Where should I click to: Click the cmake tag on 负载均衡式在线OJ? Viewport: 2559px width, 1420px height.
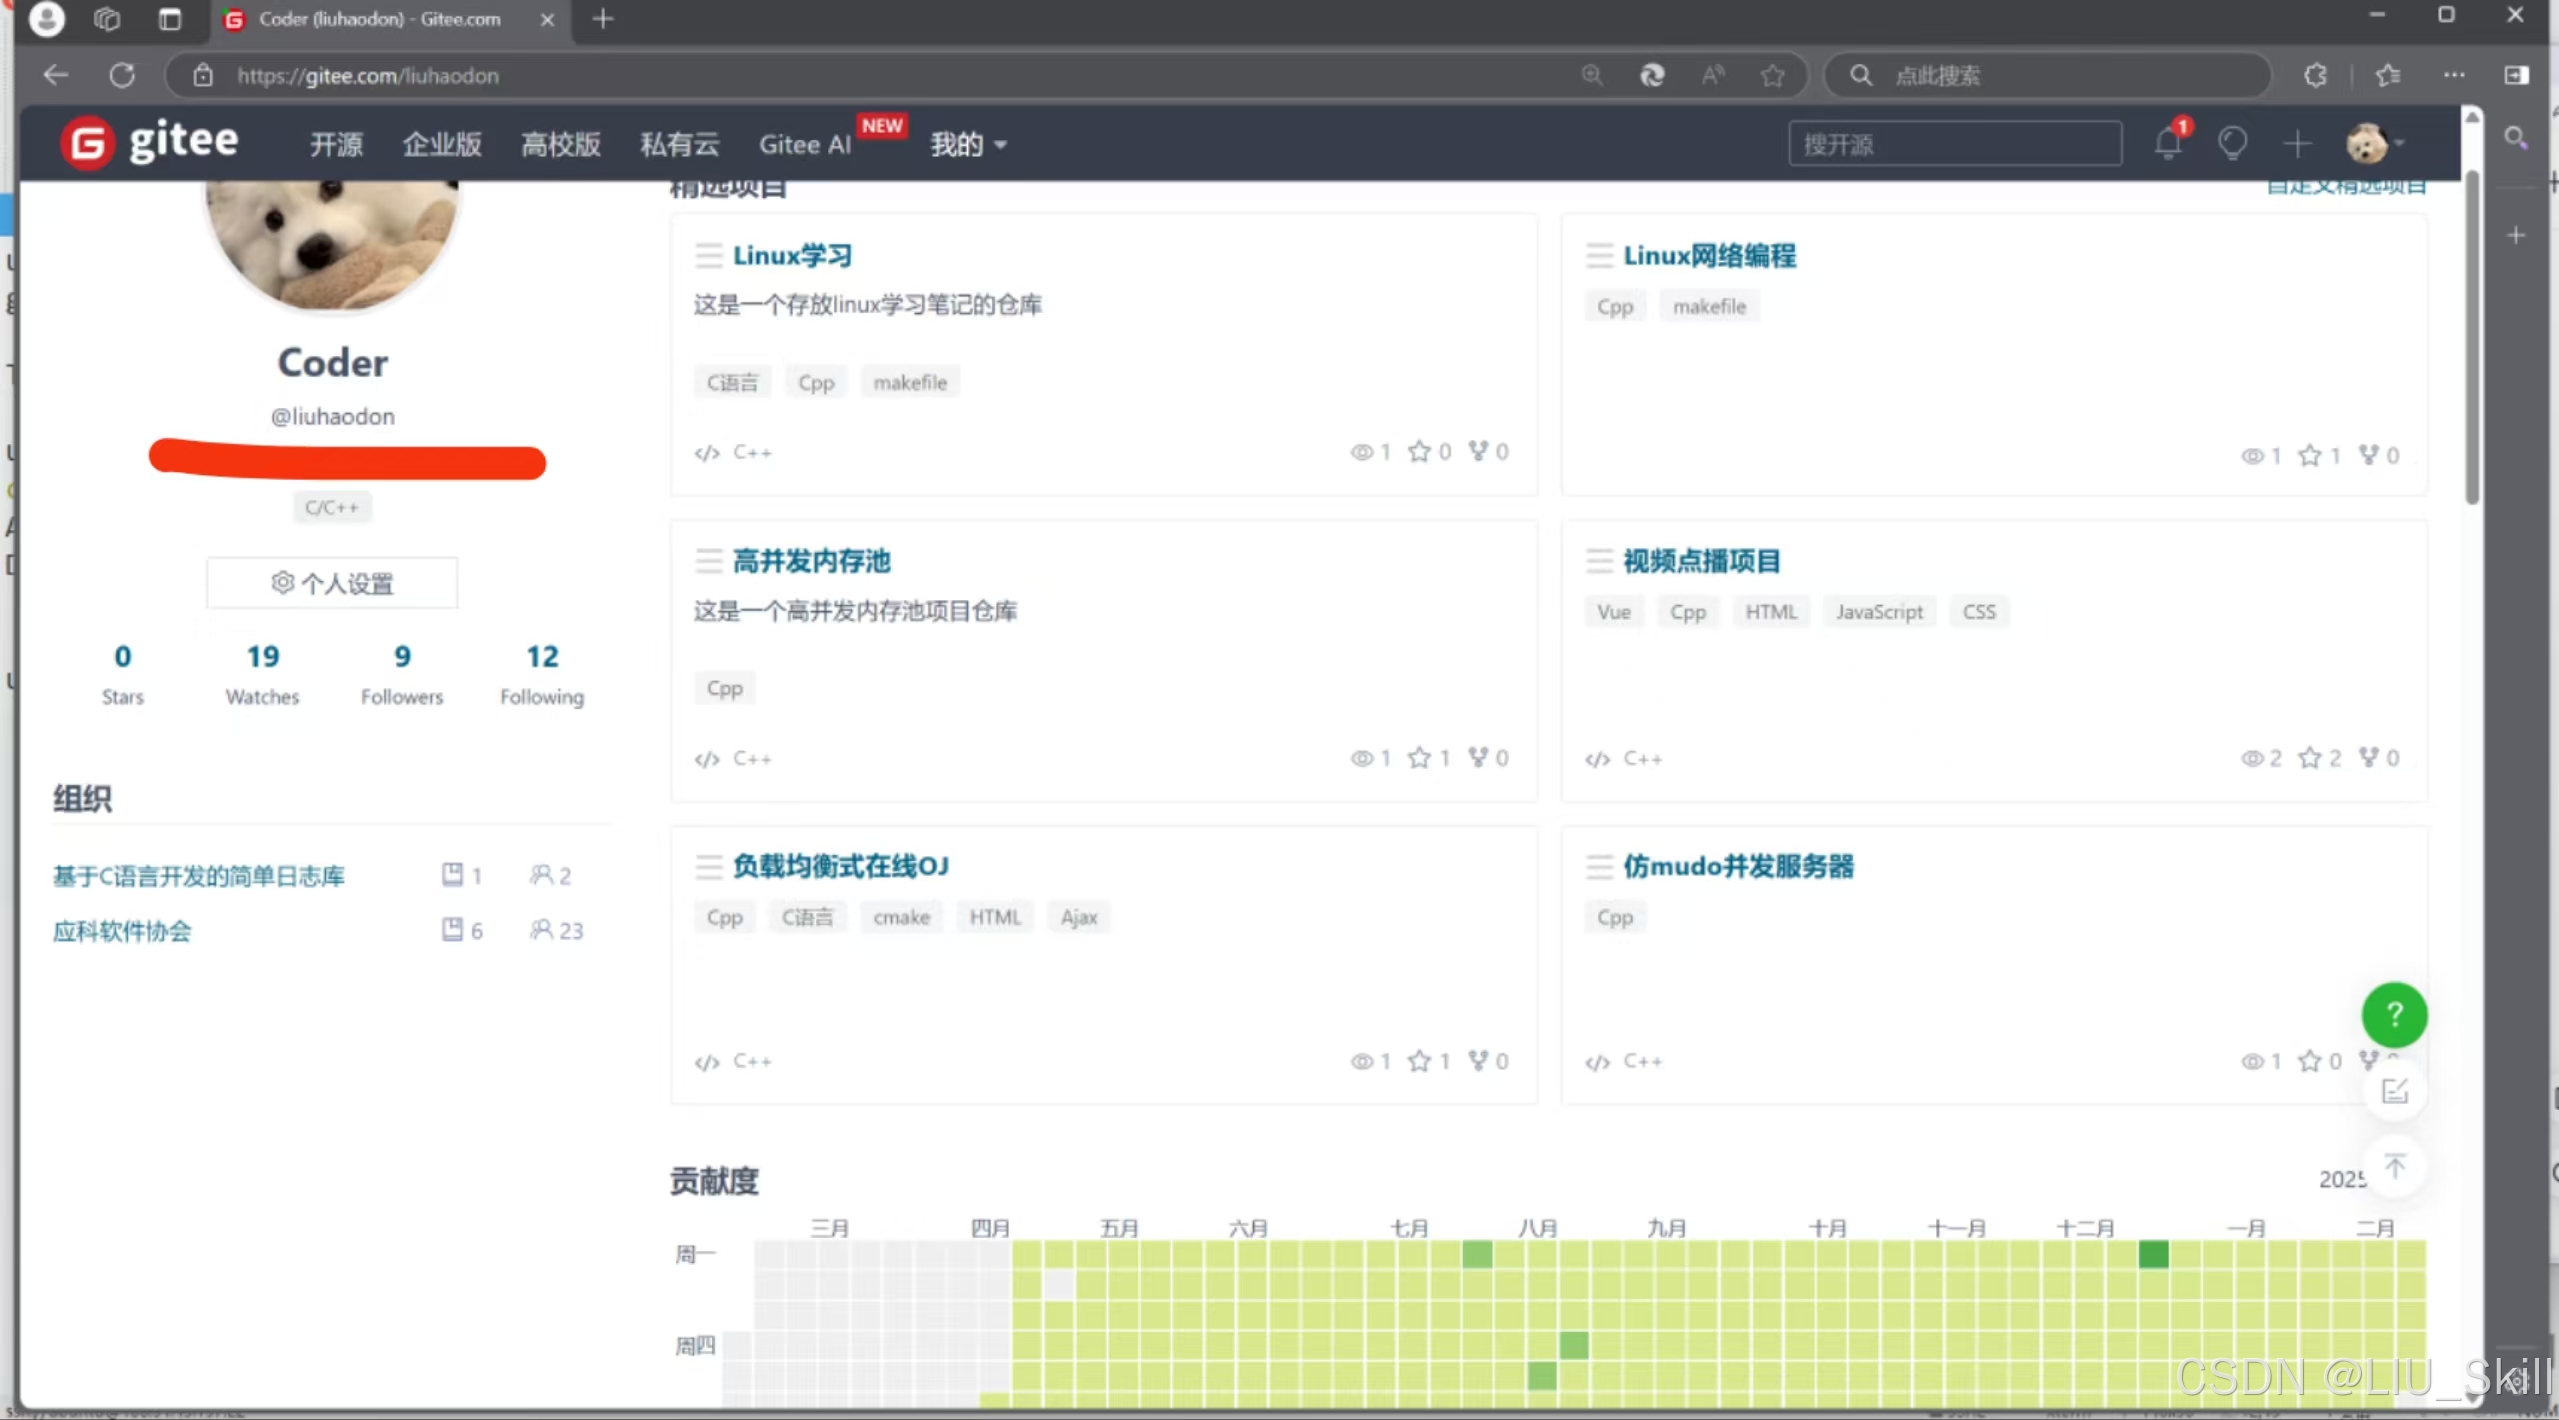coord(901,918)
